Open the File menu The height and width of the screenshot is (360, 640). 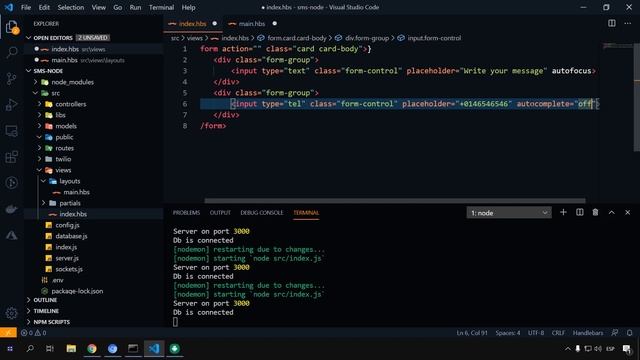point(26,7)
